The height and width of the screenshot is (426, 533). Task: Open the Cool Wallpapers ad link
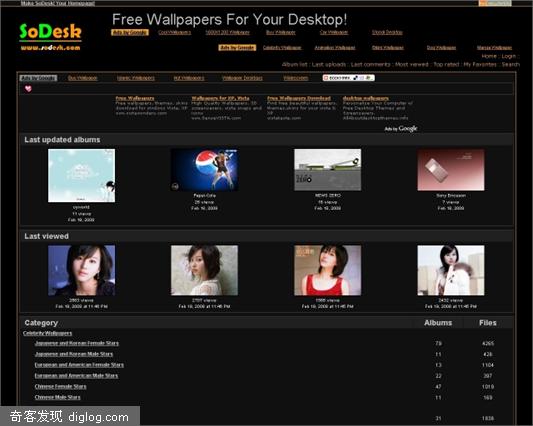tap(174, 32)
